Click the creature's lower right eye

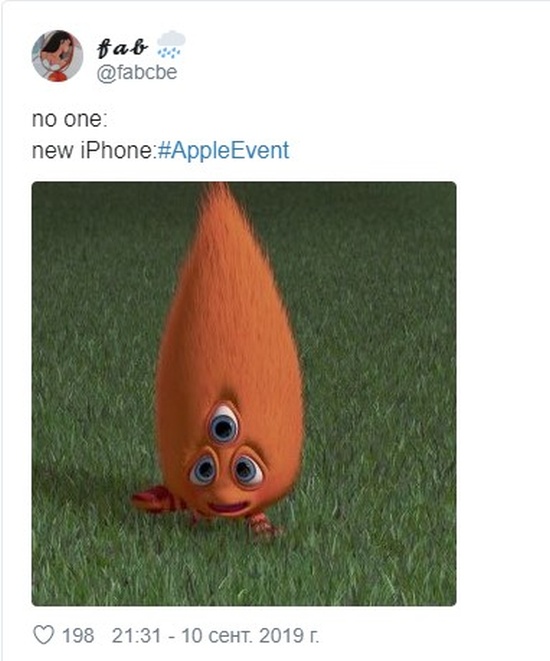tap(247, 469)
